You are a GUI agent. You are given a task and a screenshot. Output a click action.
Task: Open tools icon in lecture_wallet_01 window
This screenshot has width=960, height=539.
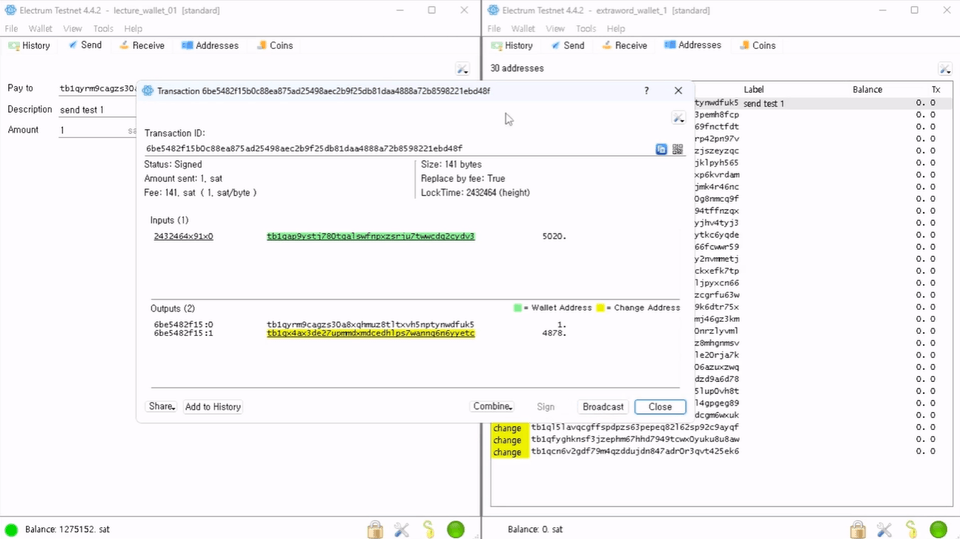tap(463, 69)
